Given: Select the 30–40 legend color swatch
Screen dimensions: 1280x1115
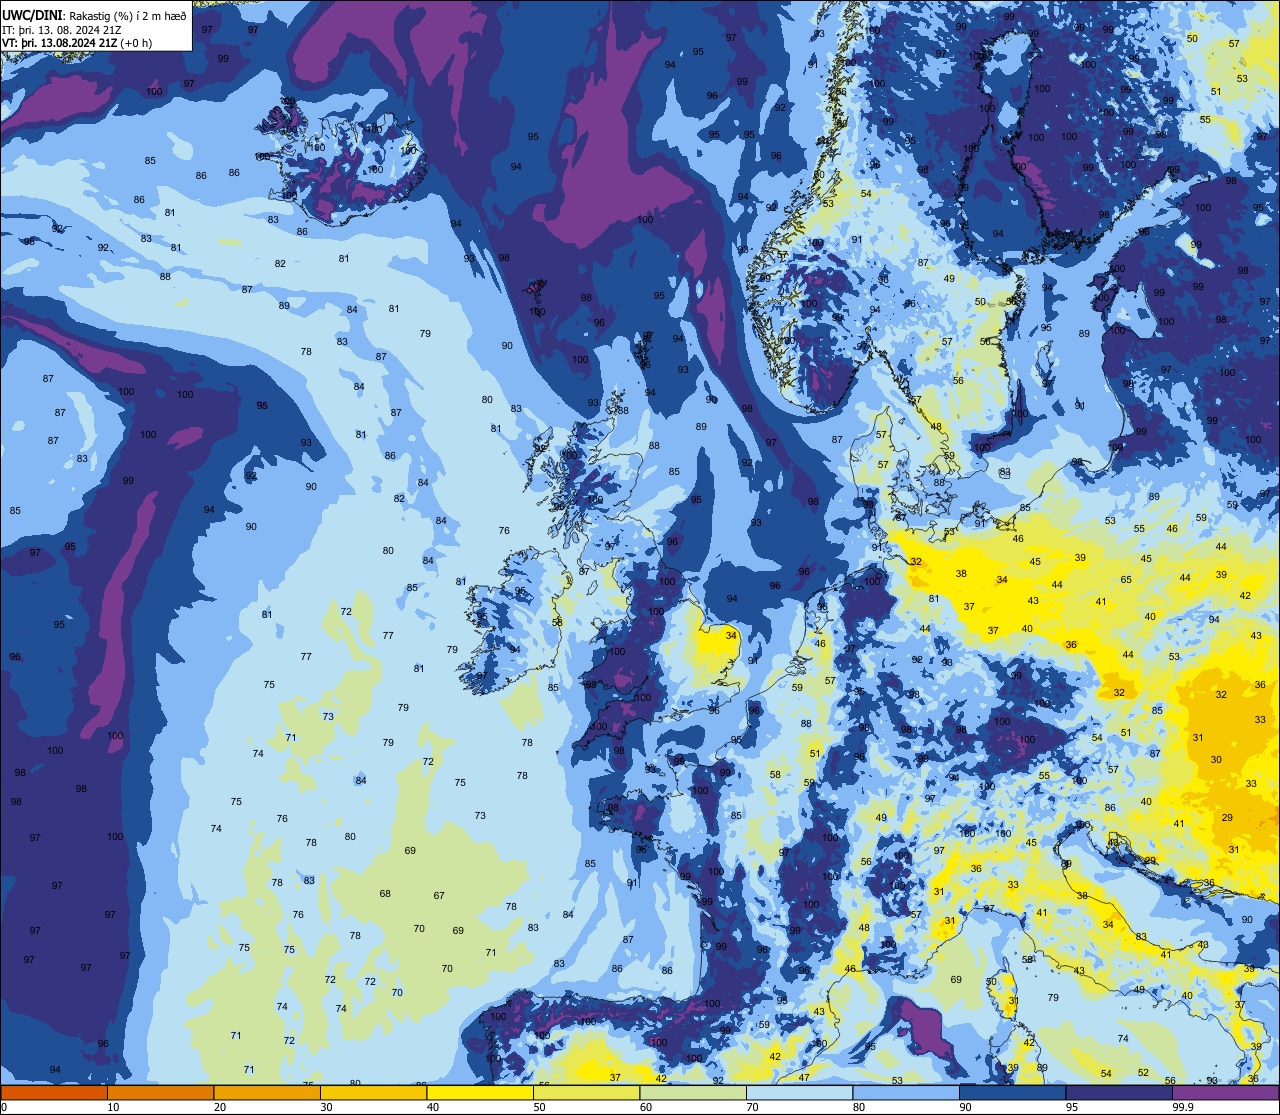Looking at the screenshot, I should click(x=373, y=1092).
